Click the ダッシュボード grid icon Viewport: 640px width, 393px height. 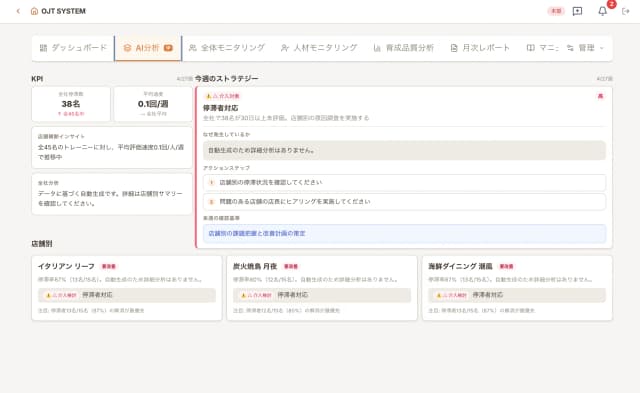43,48
